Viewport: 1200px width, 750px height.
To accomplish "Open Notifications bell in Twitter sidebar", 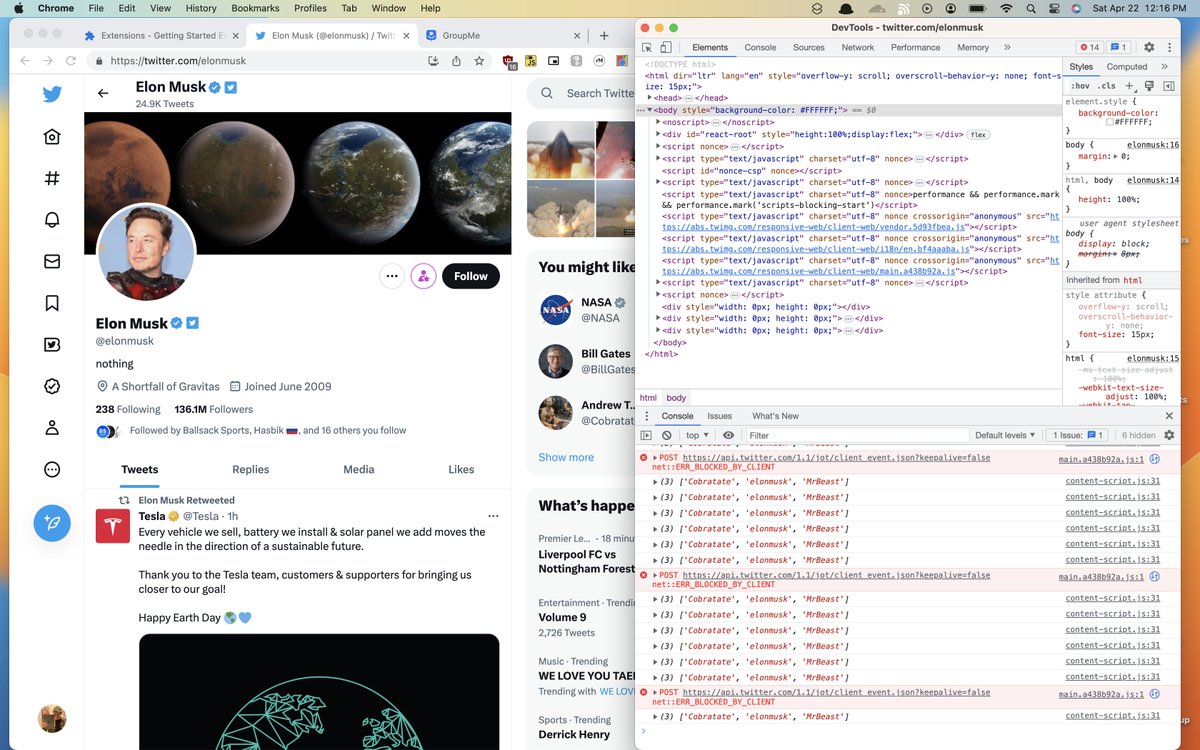I will click(52, 220).
